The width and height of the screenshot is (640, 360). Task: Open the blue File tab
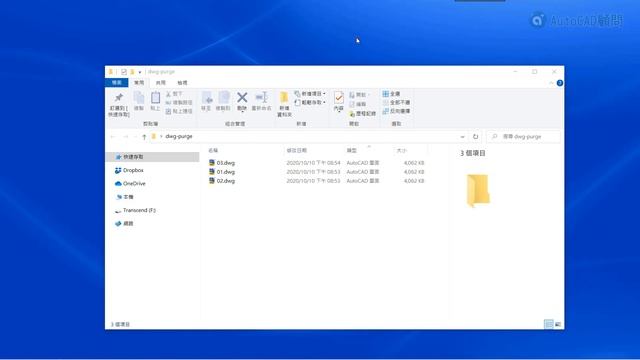(x=117, y=83)
